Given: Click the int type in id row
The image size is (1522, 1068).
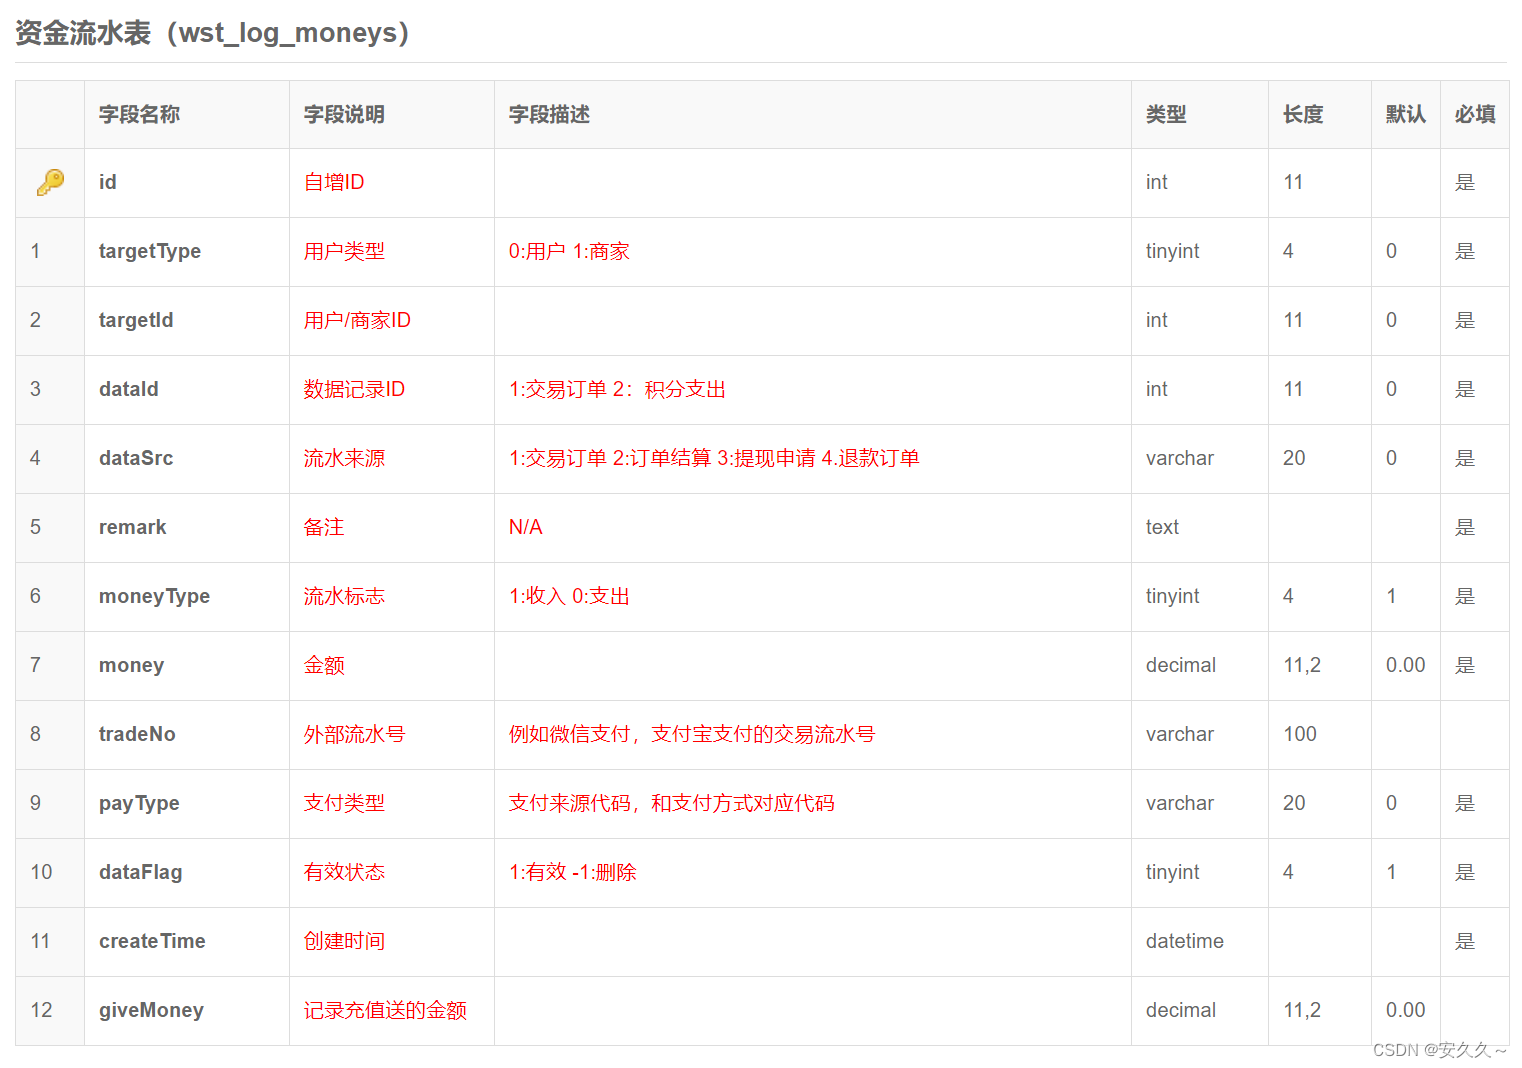Looking at the screenshot, I should (1157, 182).
